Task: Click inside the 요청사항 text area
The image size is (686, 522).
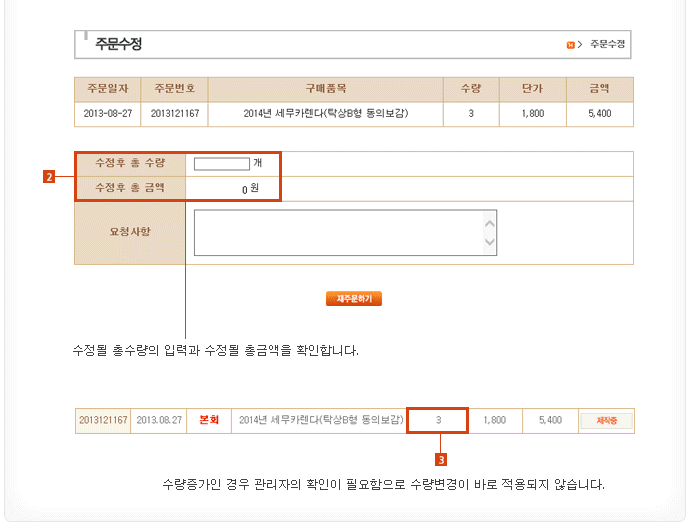Action: [x=337, y=232]
